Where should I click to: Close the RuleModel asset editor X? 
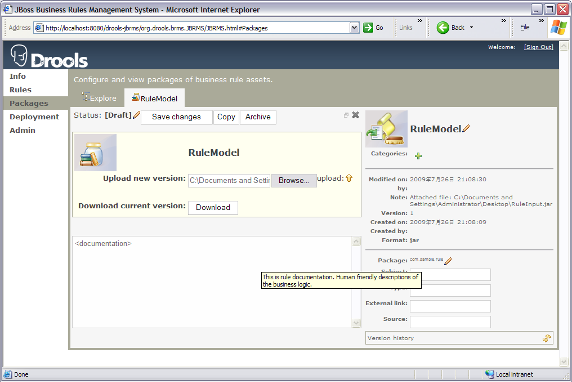tap(355, 115)
